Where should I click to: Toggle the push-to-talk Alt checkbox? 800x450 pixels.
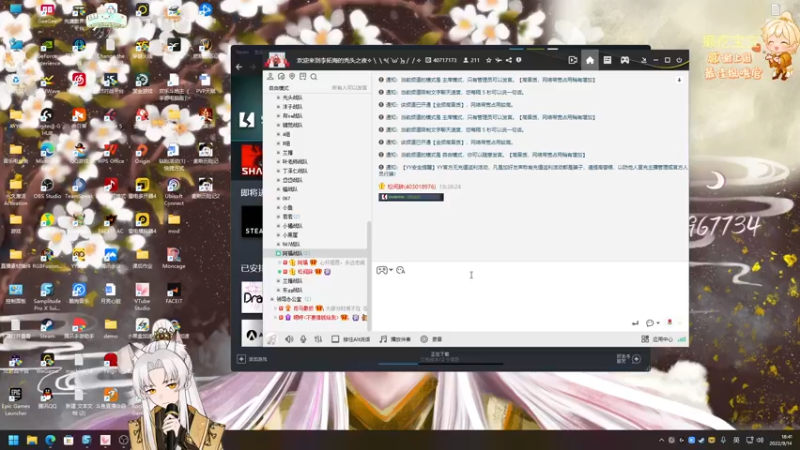(x=335, y=339)
